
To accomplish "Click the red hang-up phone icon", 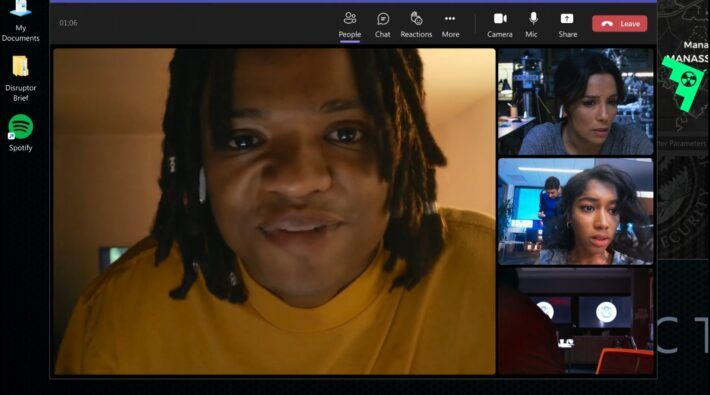I will [607, 24].
